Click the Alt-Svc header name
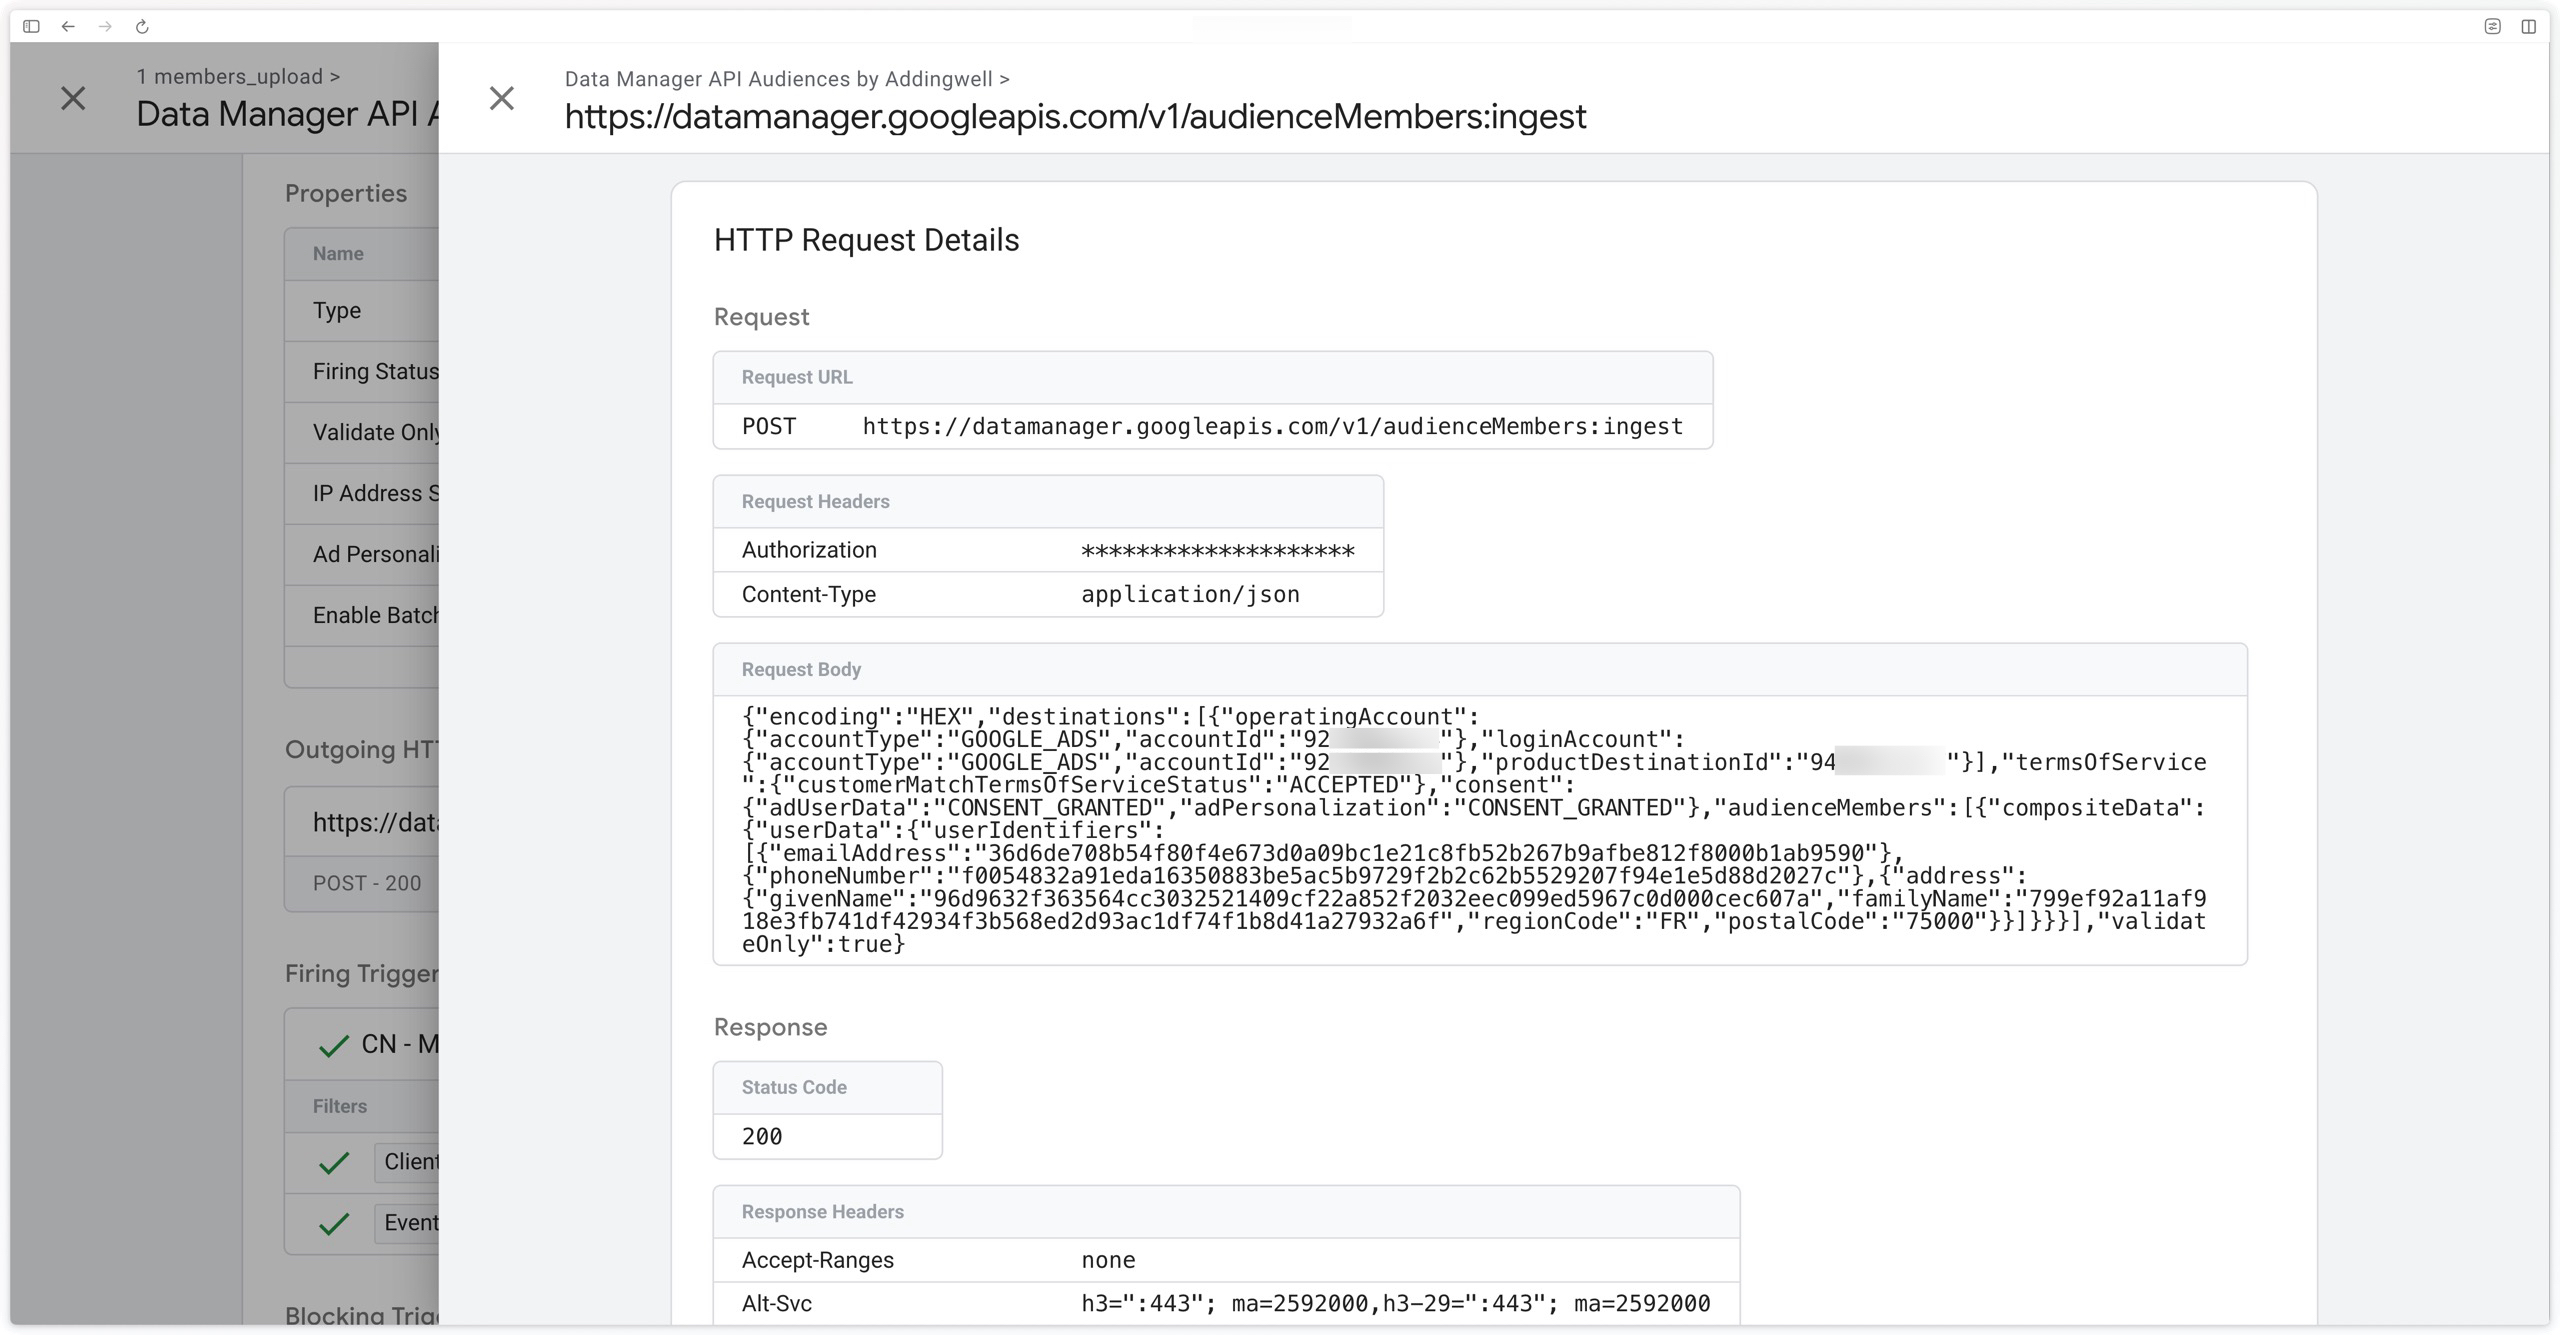 [x=777, y=1303]
